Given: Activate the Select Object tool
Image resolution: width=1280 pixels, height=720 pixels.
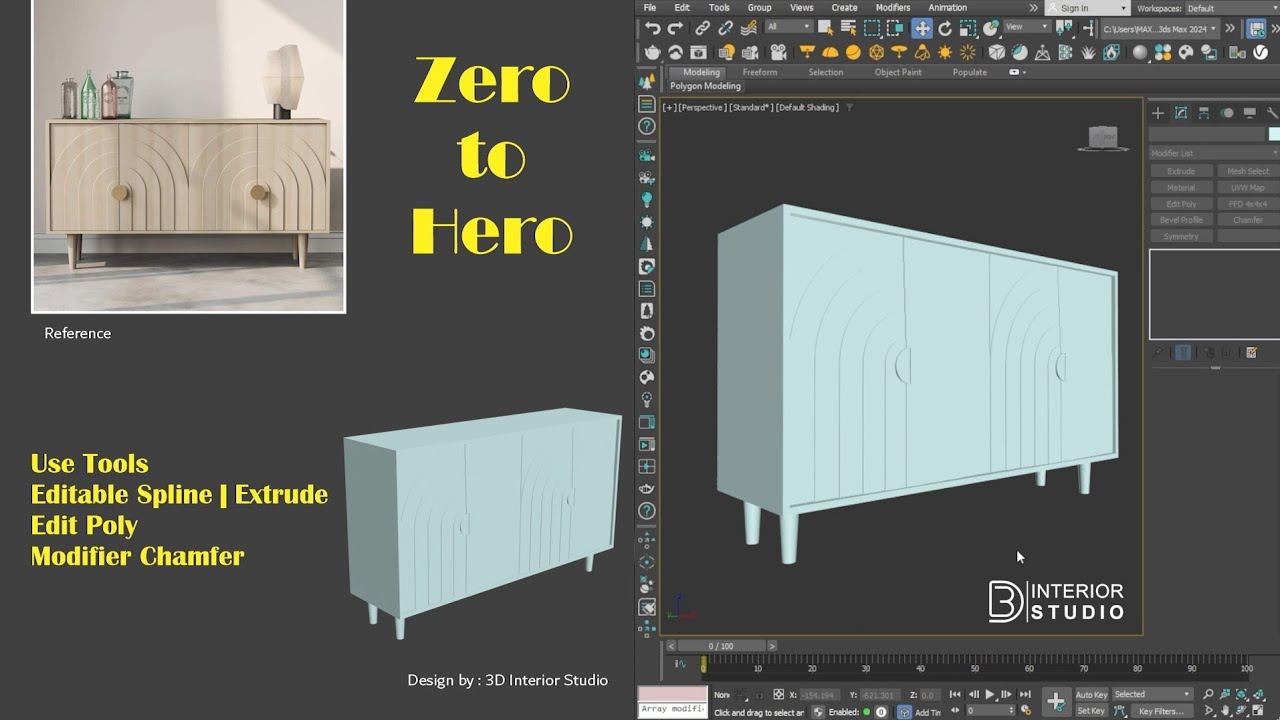Looking at the screenshot, I should click(x=826, y=28).
